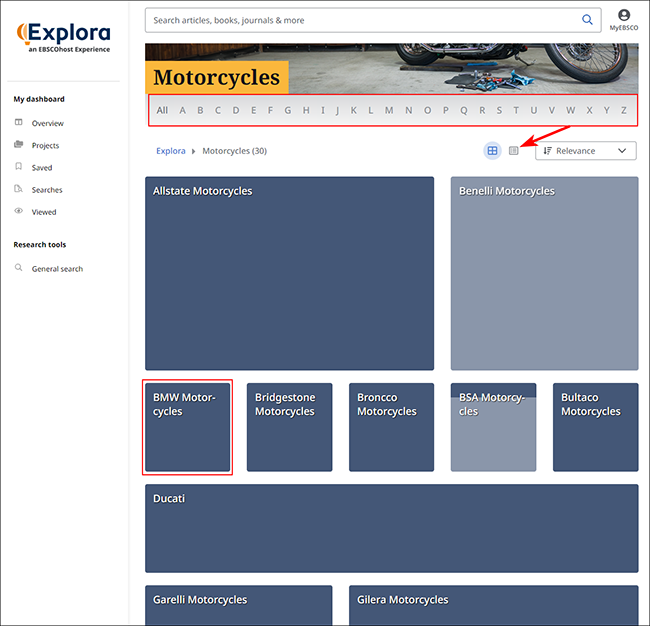Viewport: 650px width, 626px height.
Task: Click the Saved bookmark icon
Action: pyautogui.click(x=19, y=167)
